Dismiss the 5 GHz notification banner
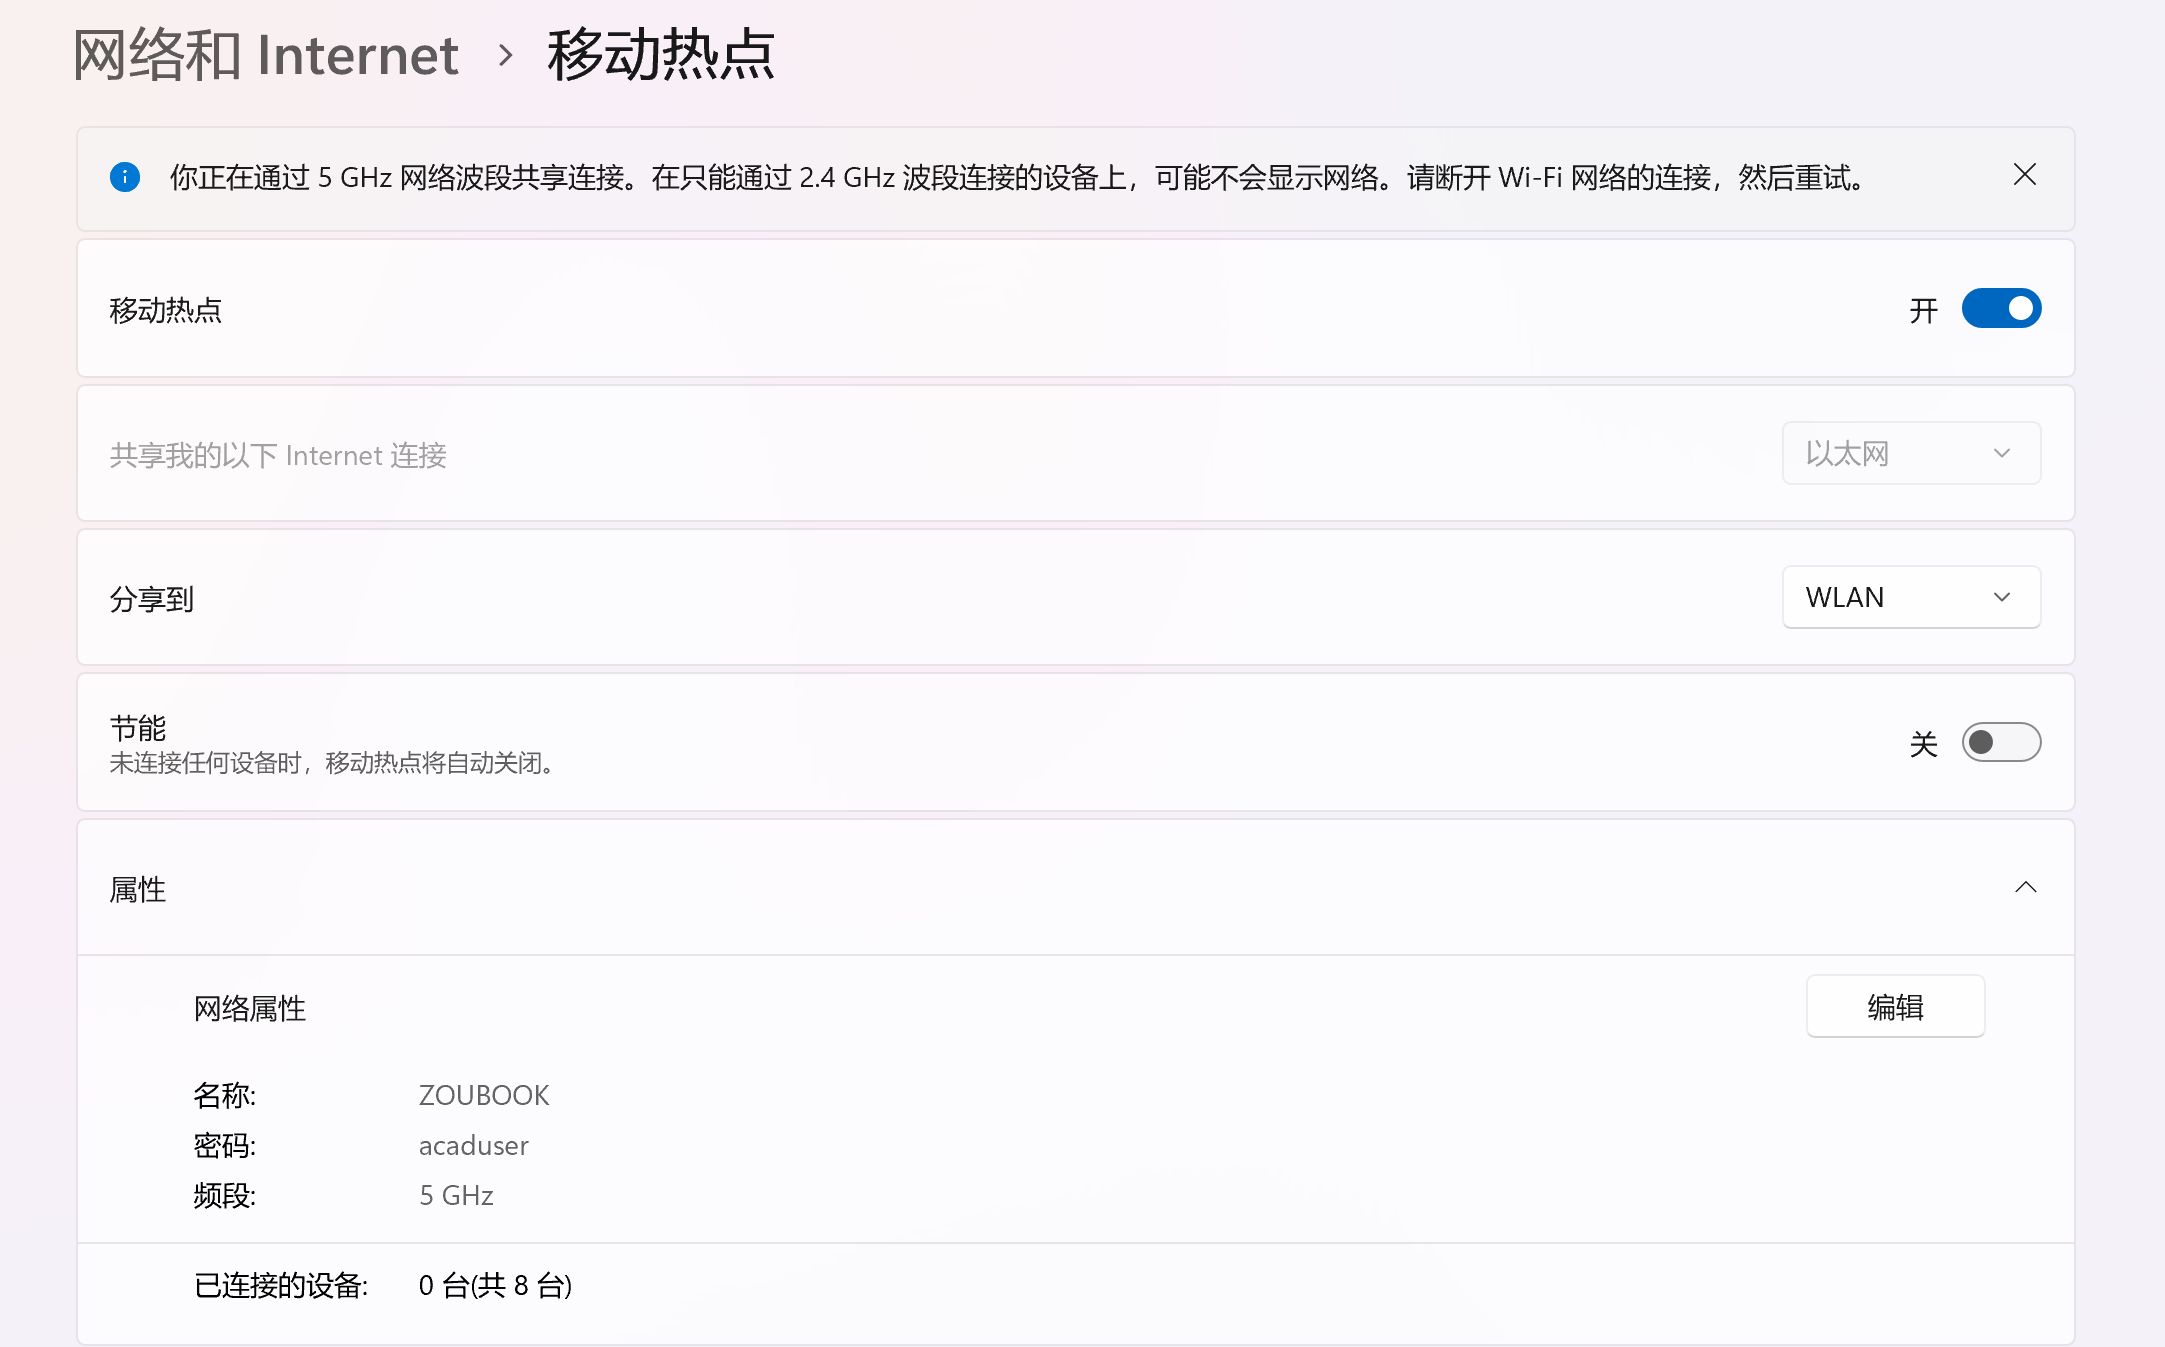The height and width of the screenshot is (1347, 2165). [x=2025, y=175]
